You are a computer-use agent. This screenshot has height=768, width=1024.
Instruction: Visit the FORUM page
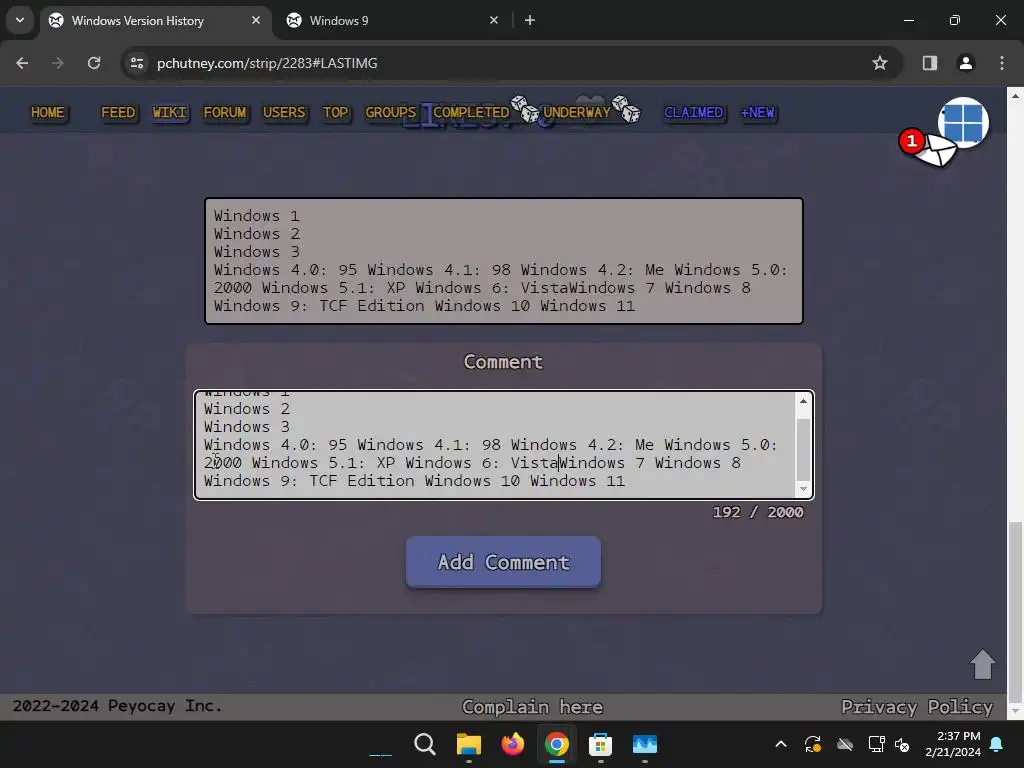[225, 112]
